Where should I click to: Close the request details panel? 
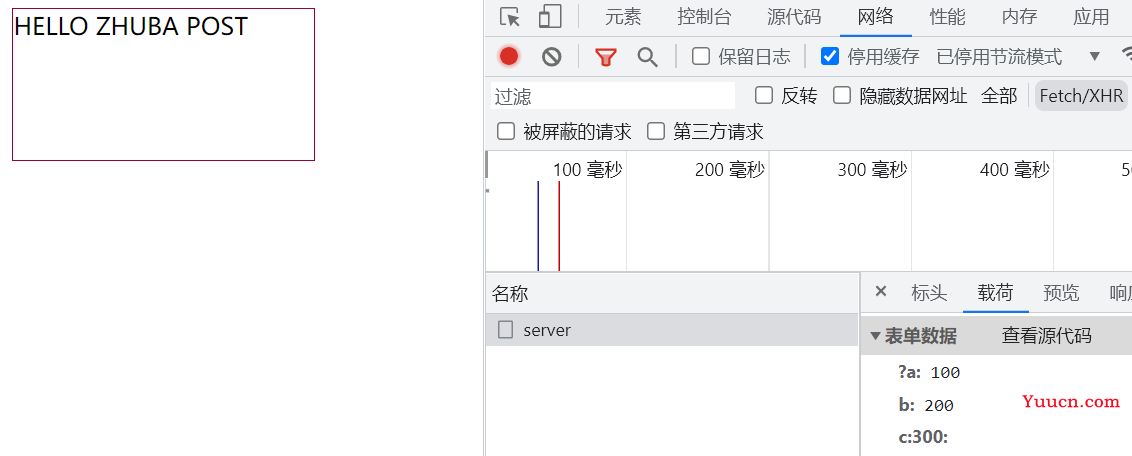tap(881, 291)
